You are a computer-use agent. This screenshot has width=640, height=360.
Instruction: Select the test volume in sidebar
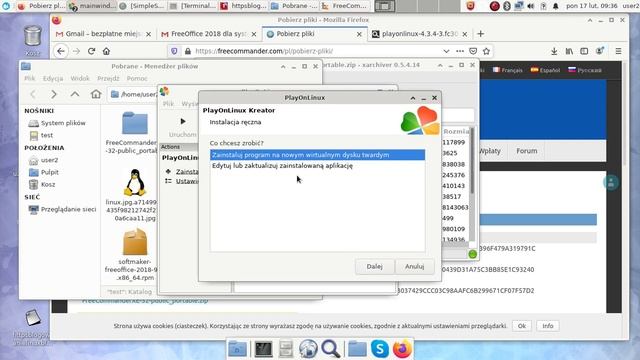point(41,135)
